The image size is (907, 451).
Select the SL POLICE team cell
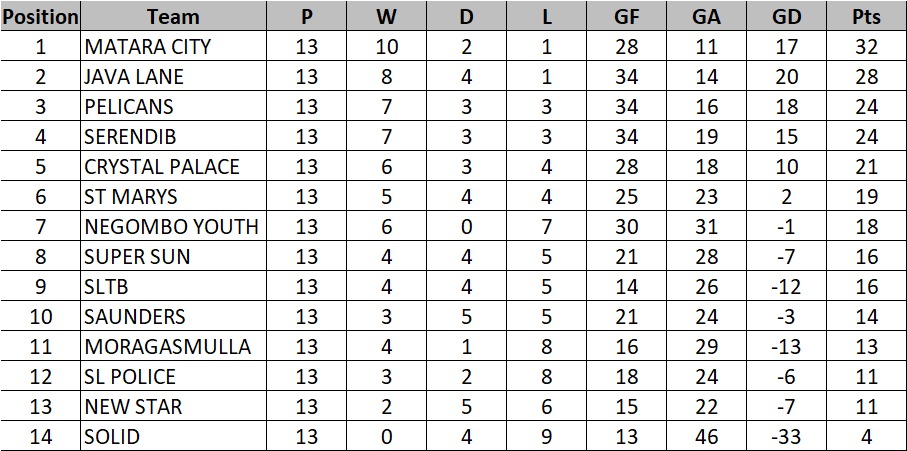click(x=174, y=376)
